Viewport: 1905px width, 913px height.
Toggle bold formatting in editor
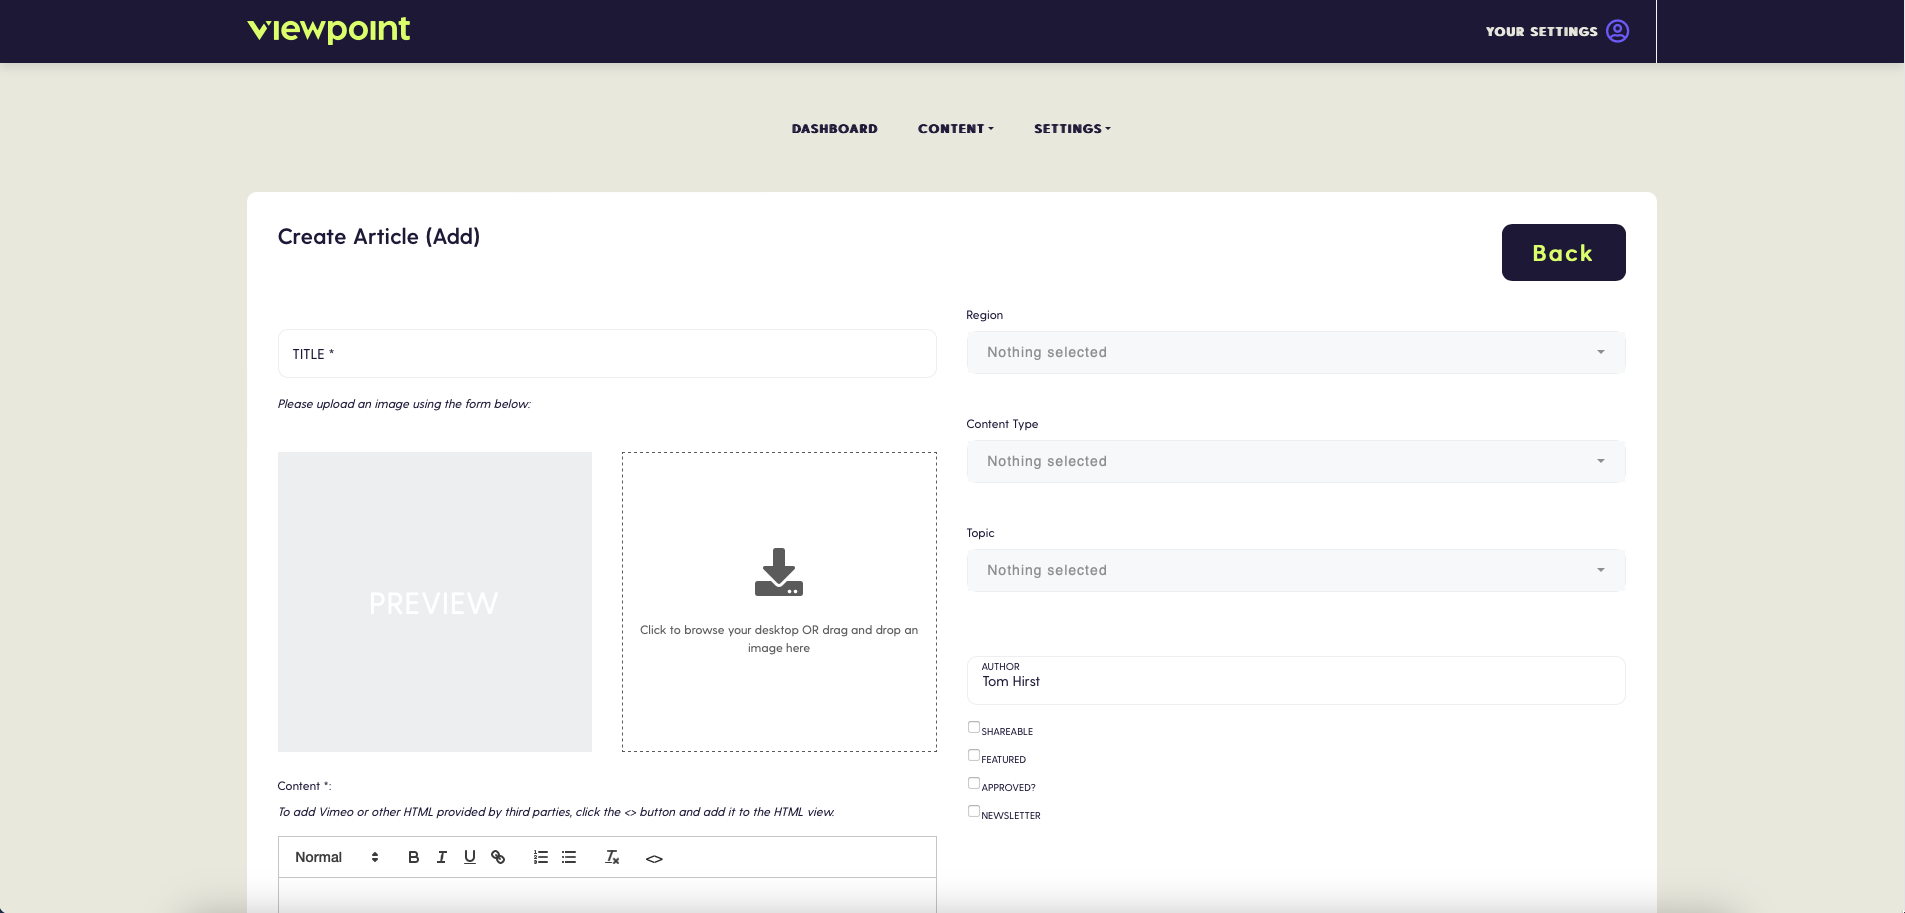tap(413, 857)
